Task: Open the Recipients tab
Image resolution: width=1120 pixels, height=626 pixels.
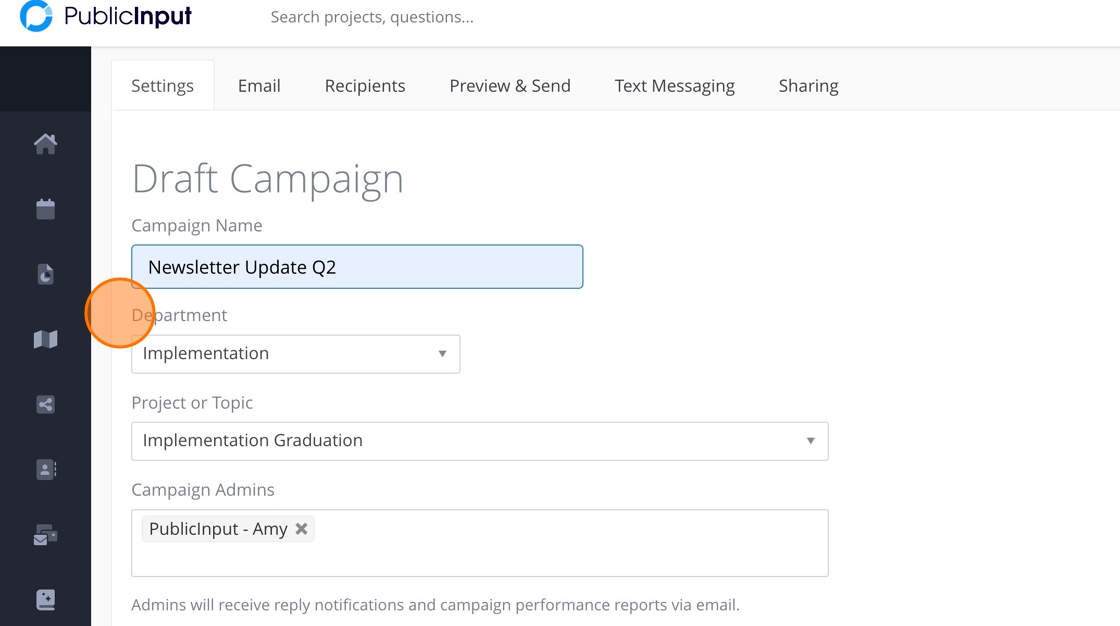Action: point(365,86)
